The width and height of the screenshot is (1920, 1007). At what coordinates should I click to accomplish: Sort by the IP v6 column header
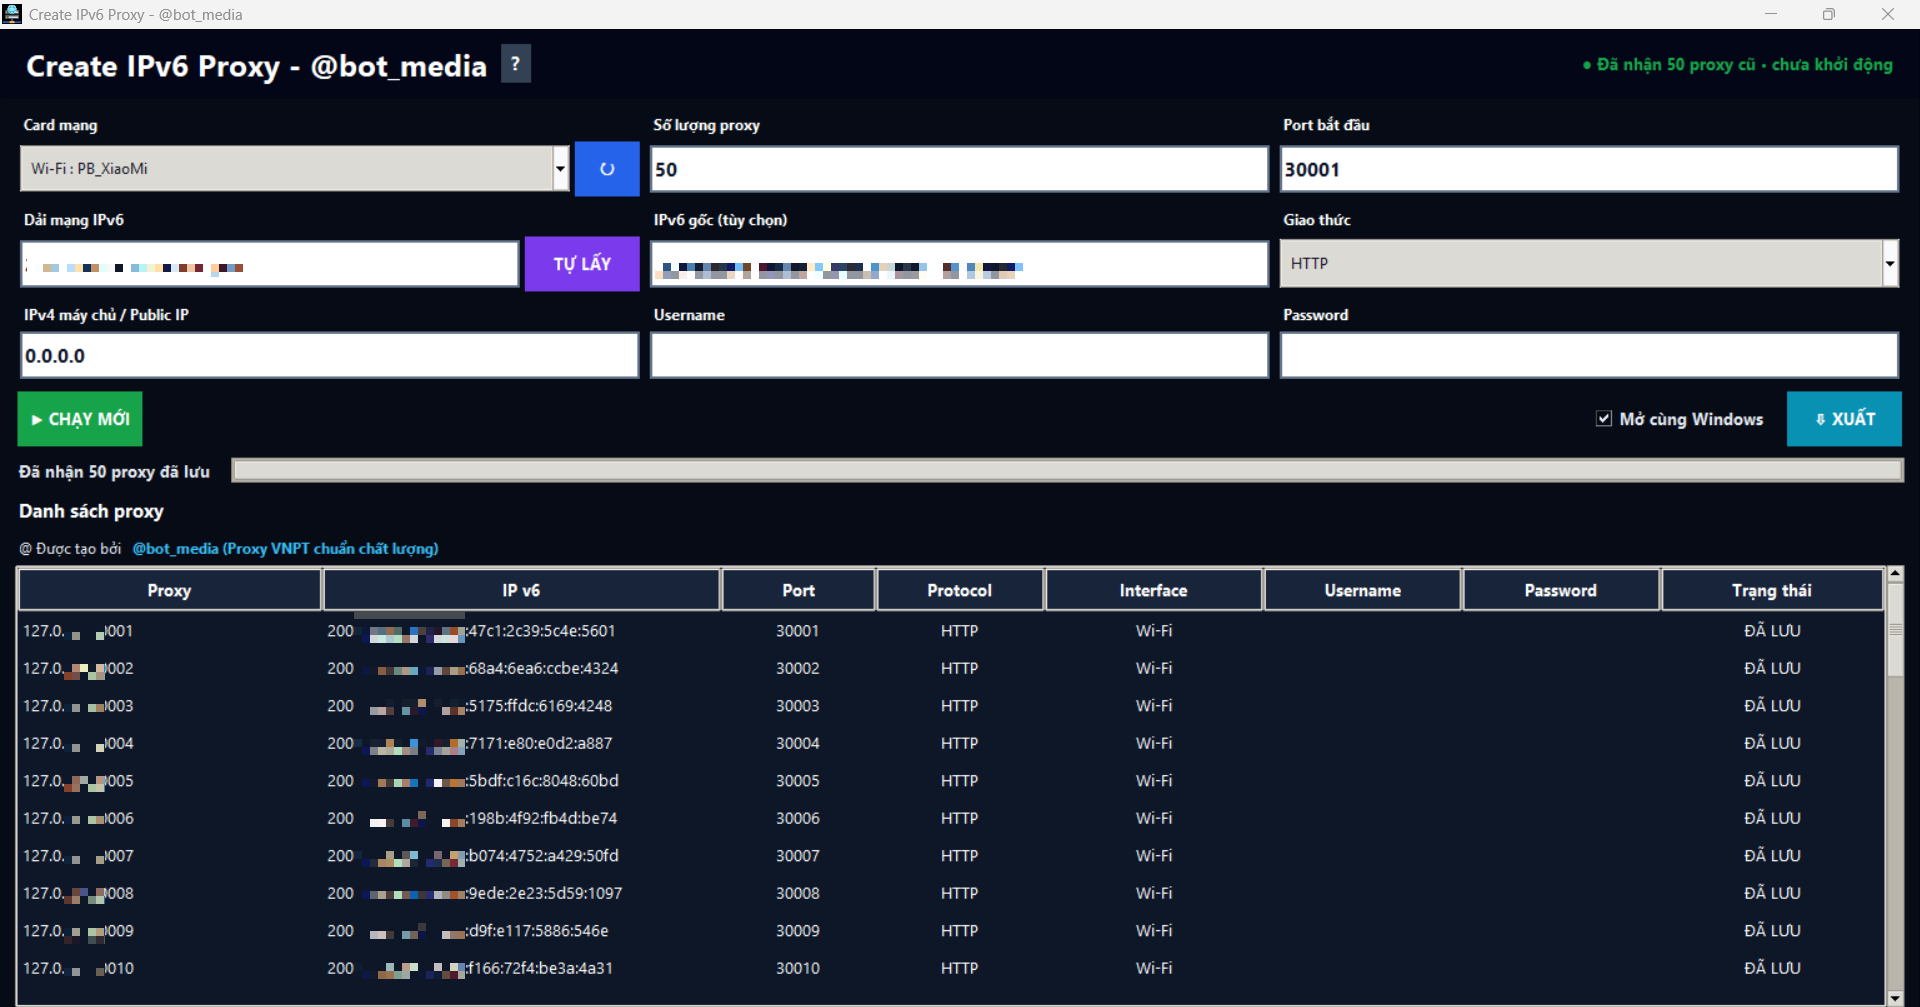click(521, 591)
